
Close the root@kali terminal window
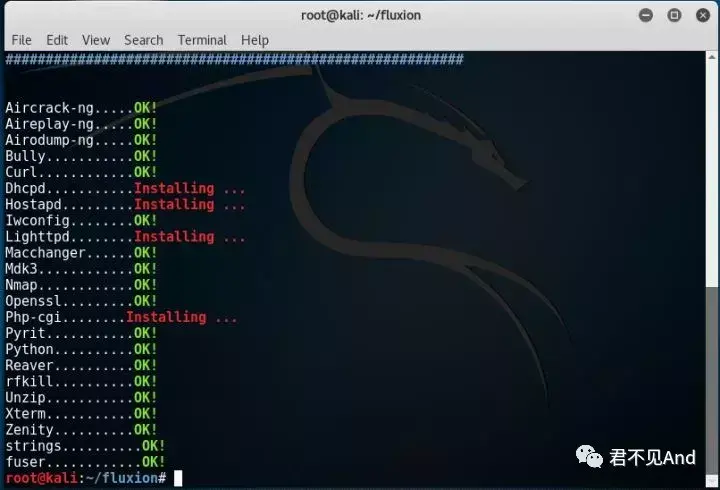tap(703, 15)
